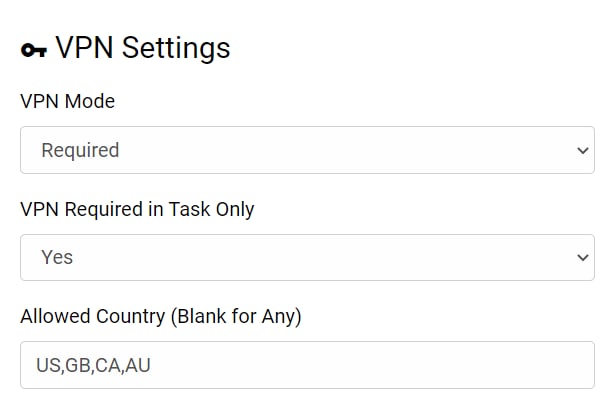Open the VPN Required in Task Only dropdown
Image resolution: width=615 pixels, height=412 pixels.
click(x=307, y=257)
